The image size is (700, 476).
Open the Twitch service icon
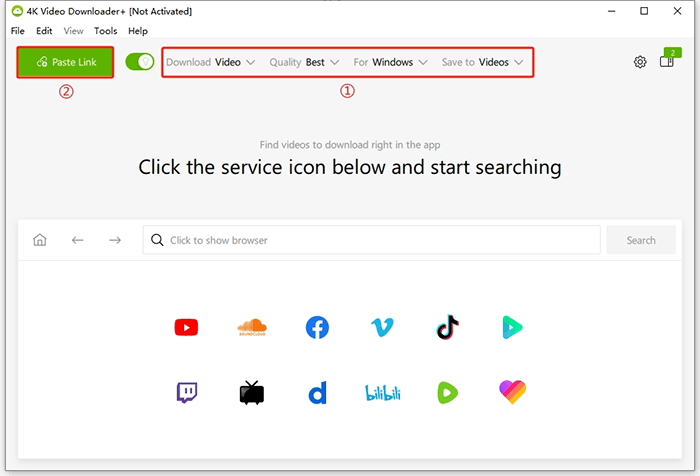click(x=187, y=393)
